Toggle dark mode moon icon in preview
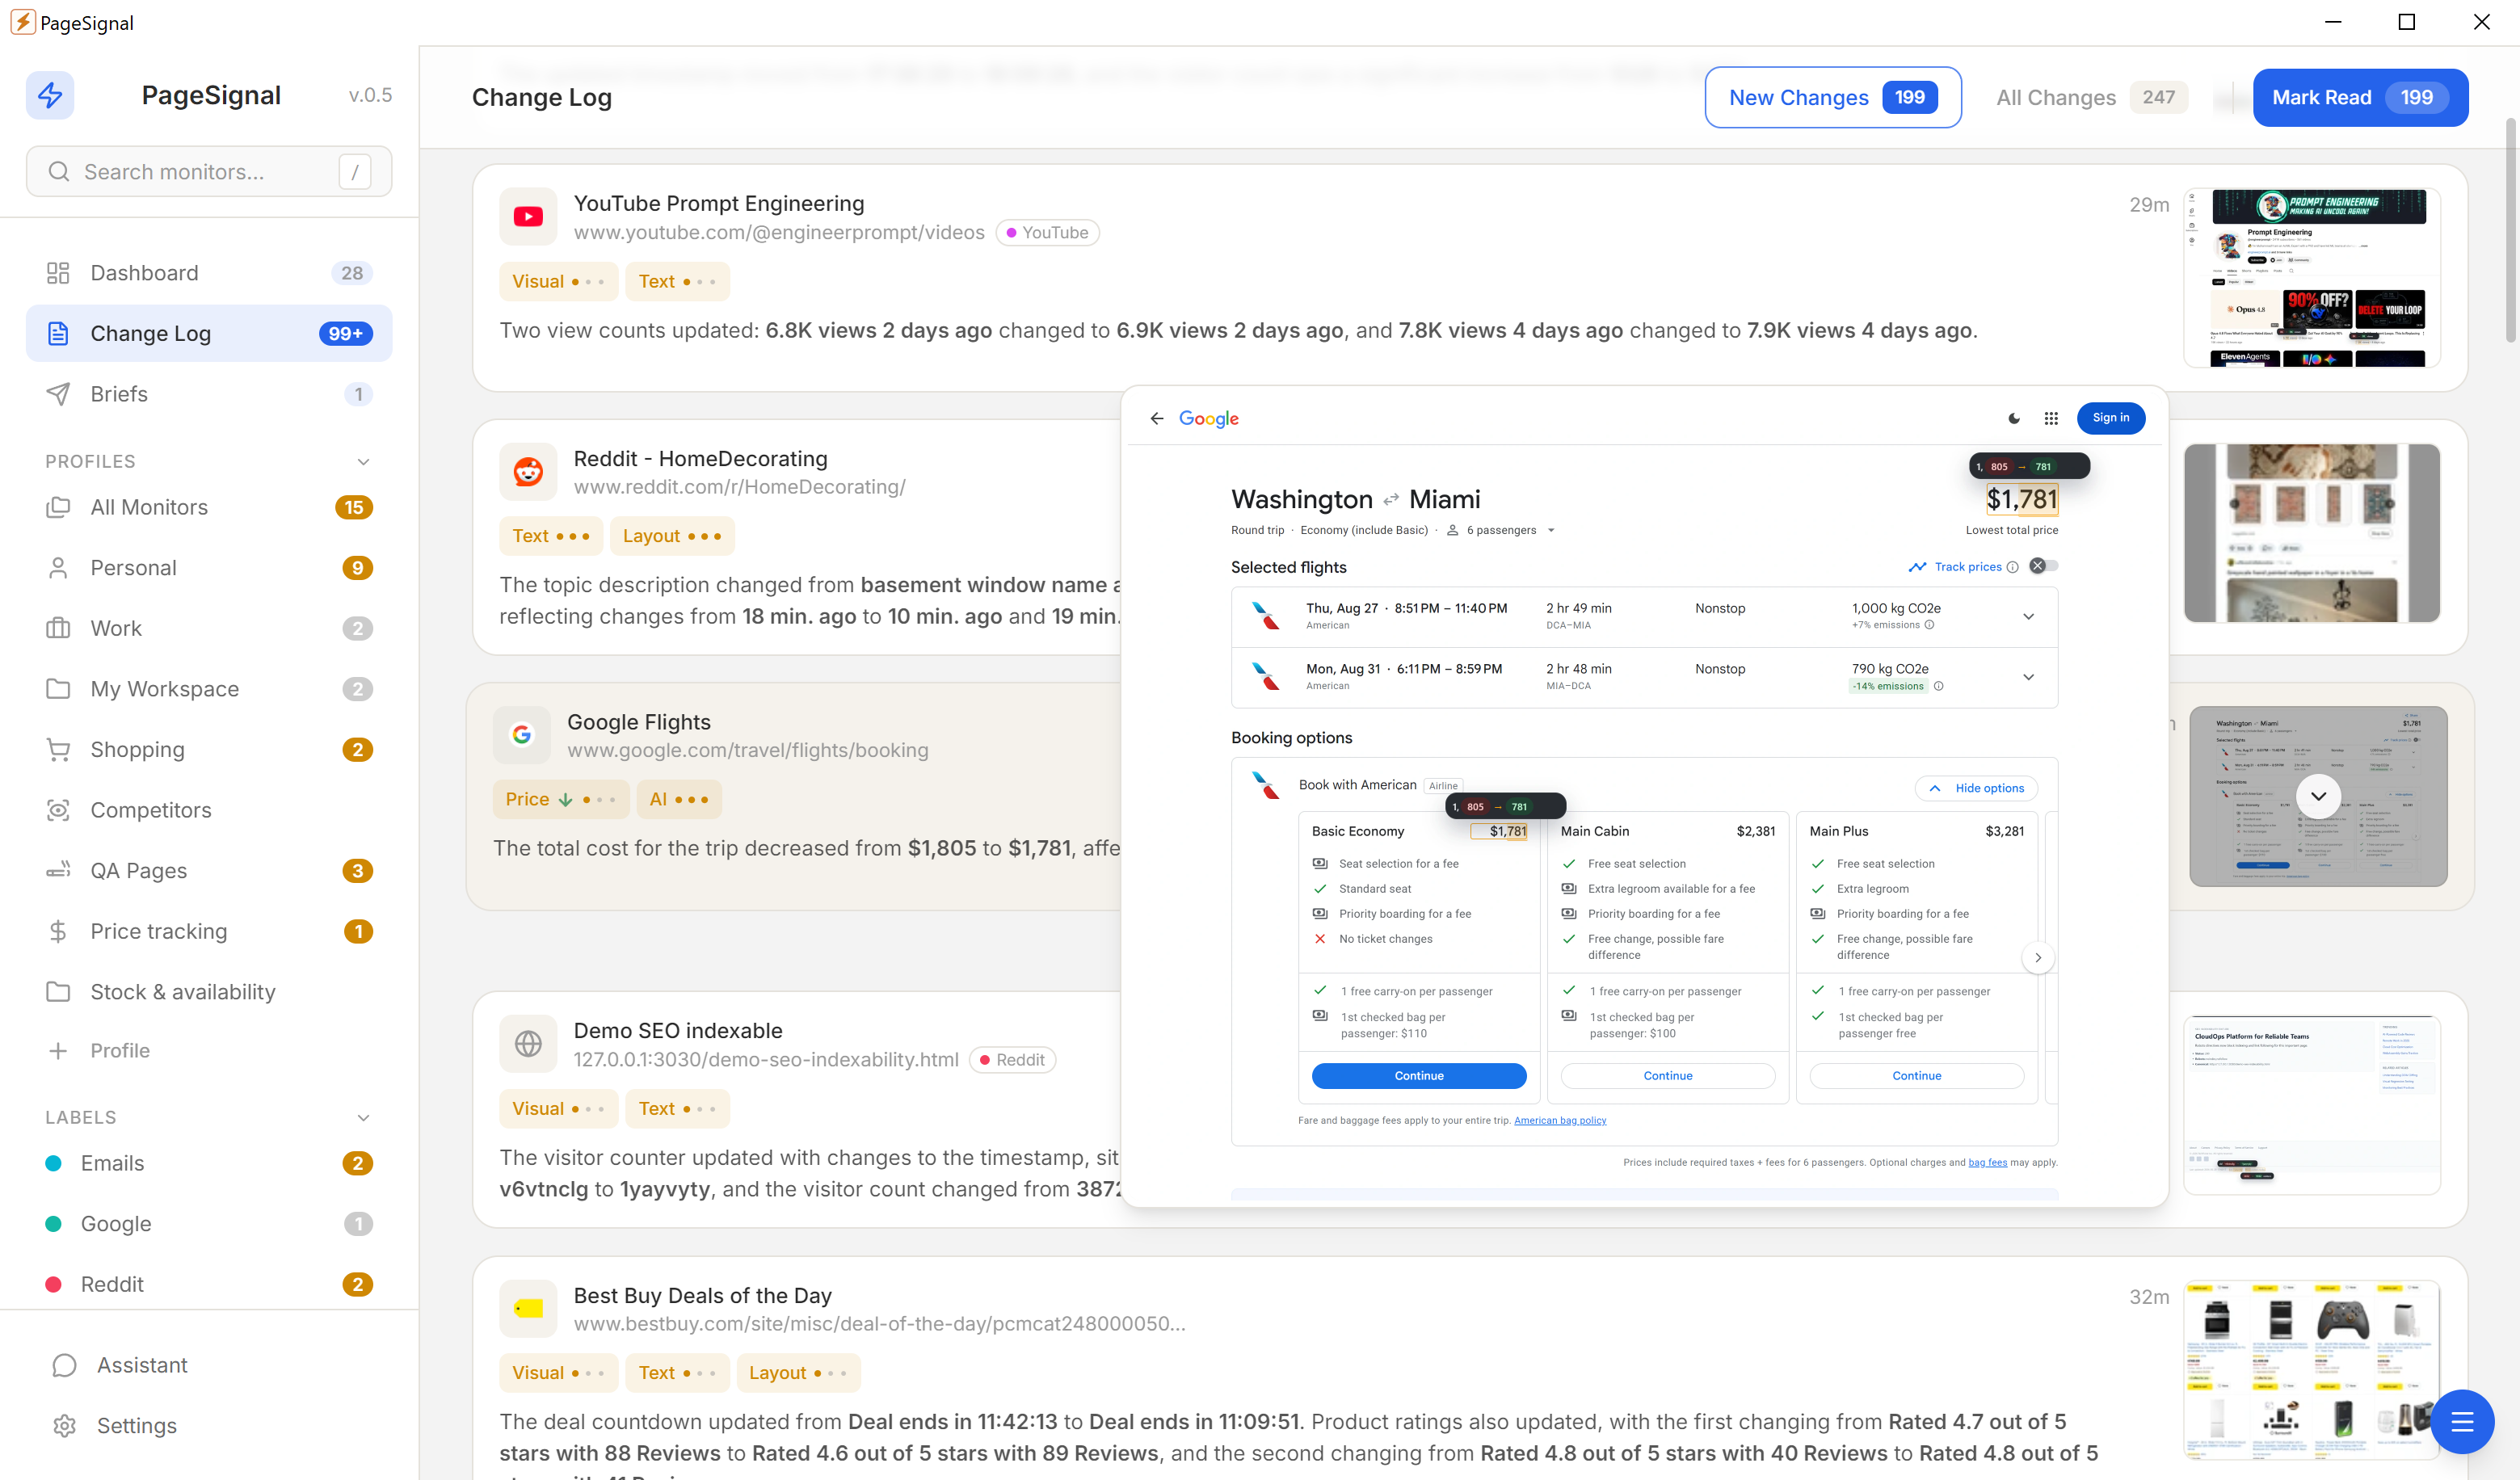The height and width of the screenshot is (1480, 2520). tap(2014, 418)
